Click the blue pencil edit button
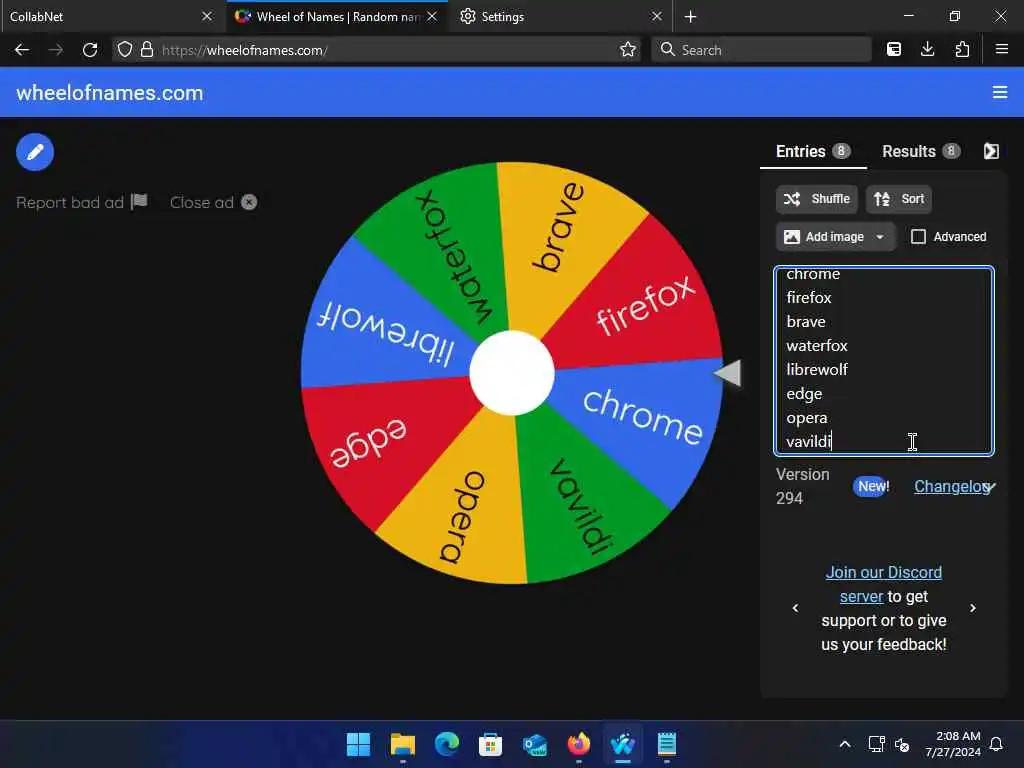The image size is (1024, 768). click(x=35, y=152)
